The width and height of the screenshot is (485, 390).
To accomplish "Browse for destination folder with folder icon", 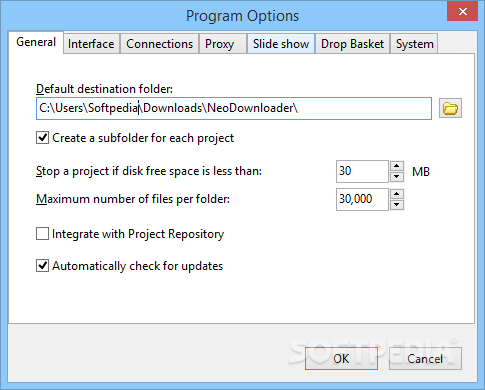I will tap(450, 108).
